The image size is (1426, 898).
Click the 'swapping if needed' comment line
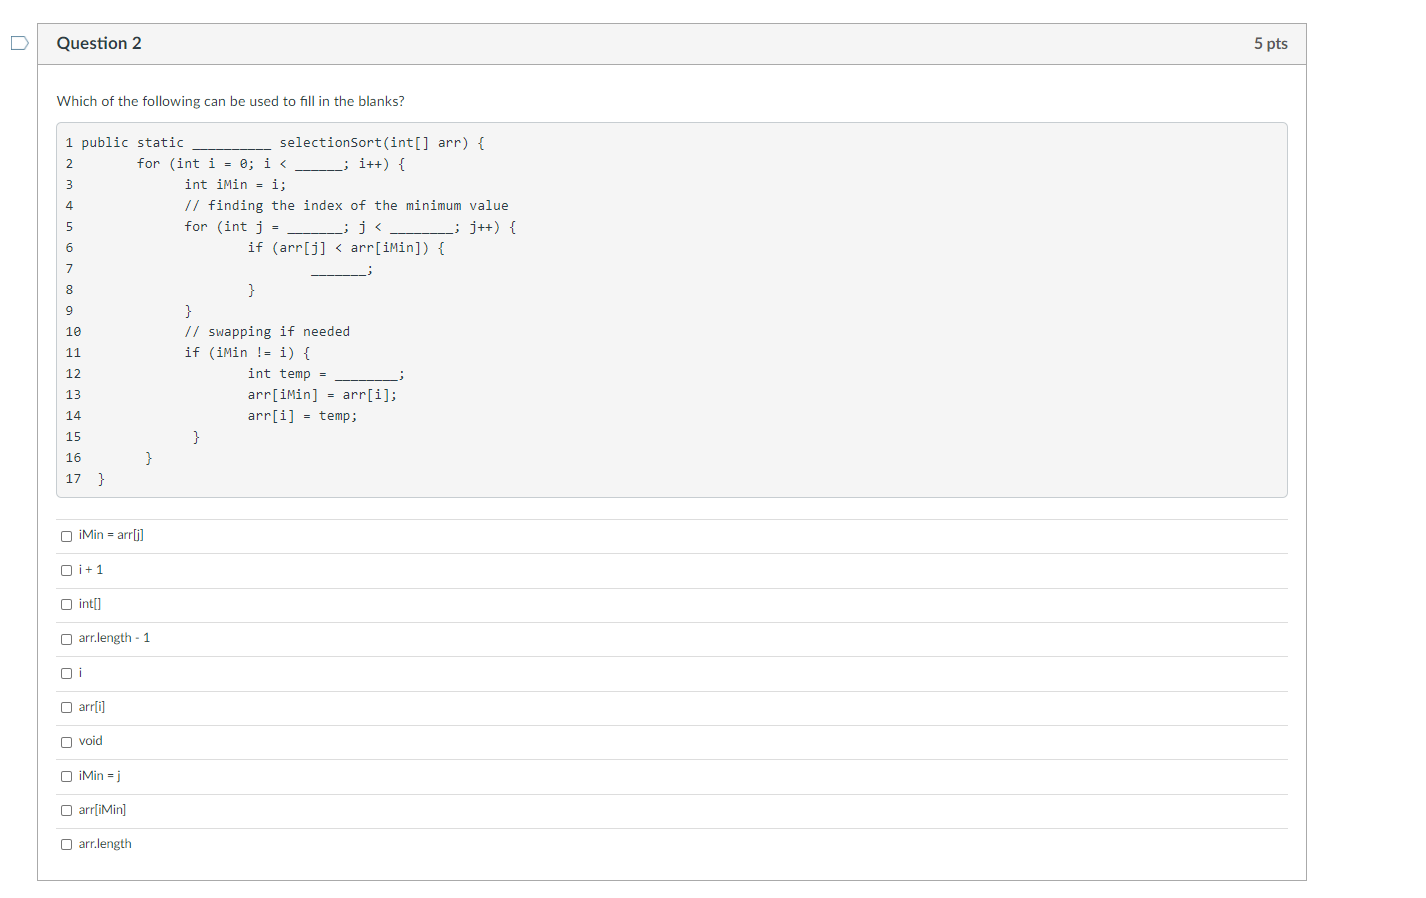267,332
